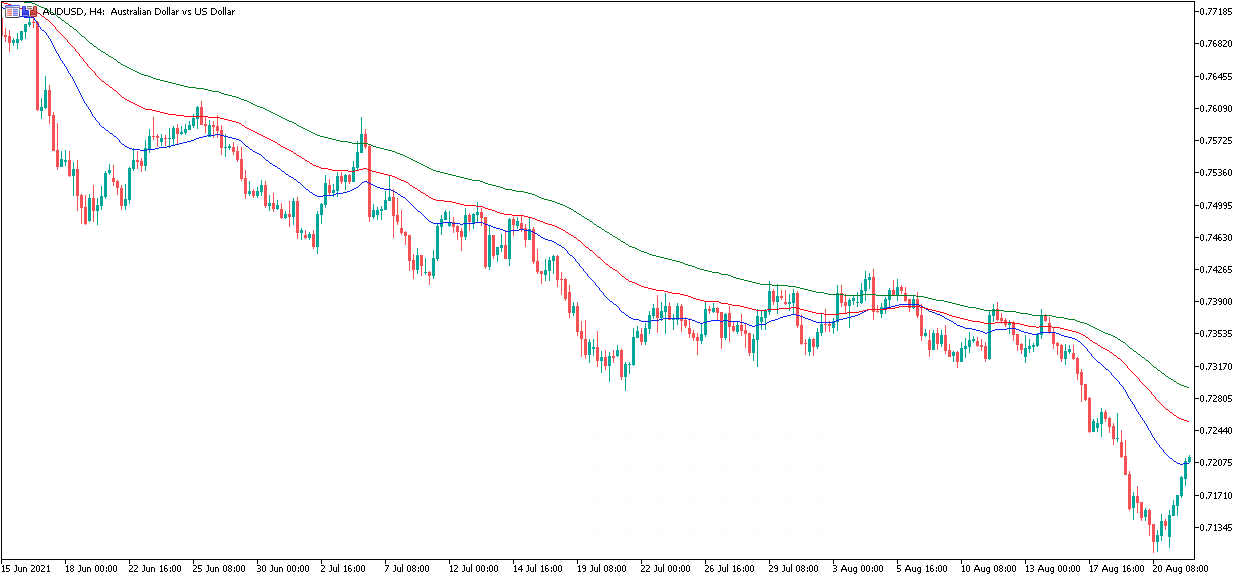Click the AUDUSD, H4 chart title
The image size is (1241, 577).
pyautogui.click(x=139, y=11)
